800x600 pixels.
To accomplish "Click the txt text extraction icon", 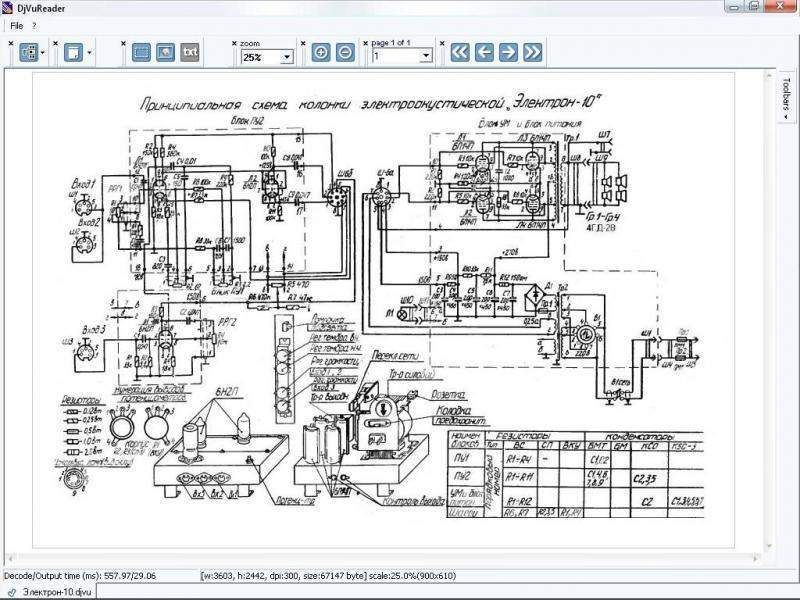I will 190,52.
